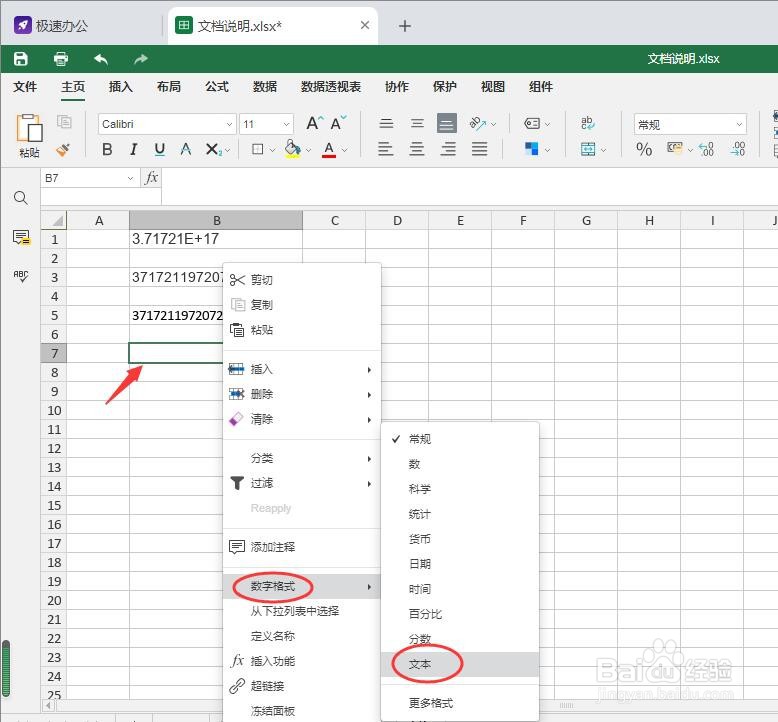Decrease font size with the smaller A icon
778x722 pixels.
338,123
